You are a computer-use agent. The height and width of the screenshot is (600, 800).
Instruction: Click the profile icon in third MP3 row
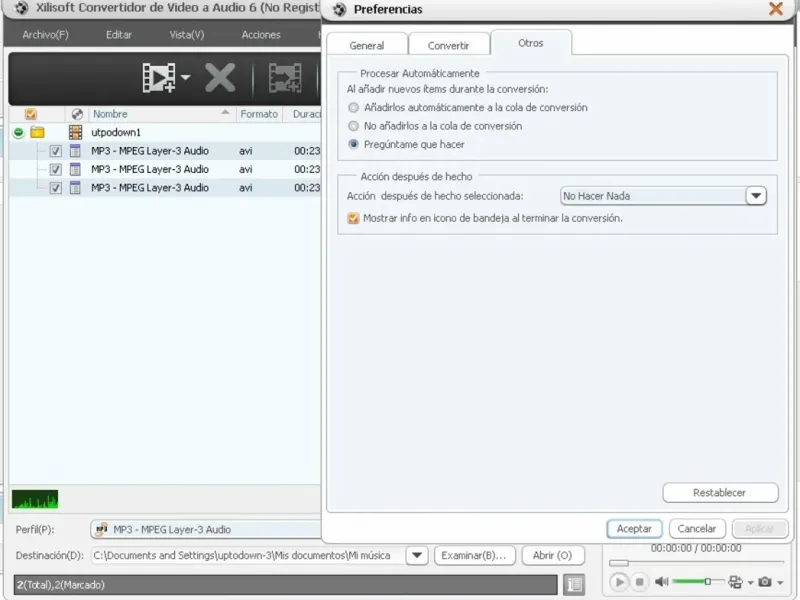click(75, 187)
